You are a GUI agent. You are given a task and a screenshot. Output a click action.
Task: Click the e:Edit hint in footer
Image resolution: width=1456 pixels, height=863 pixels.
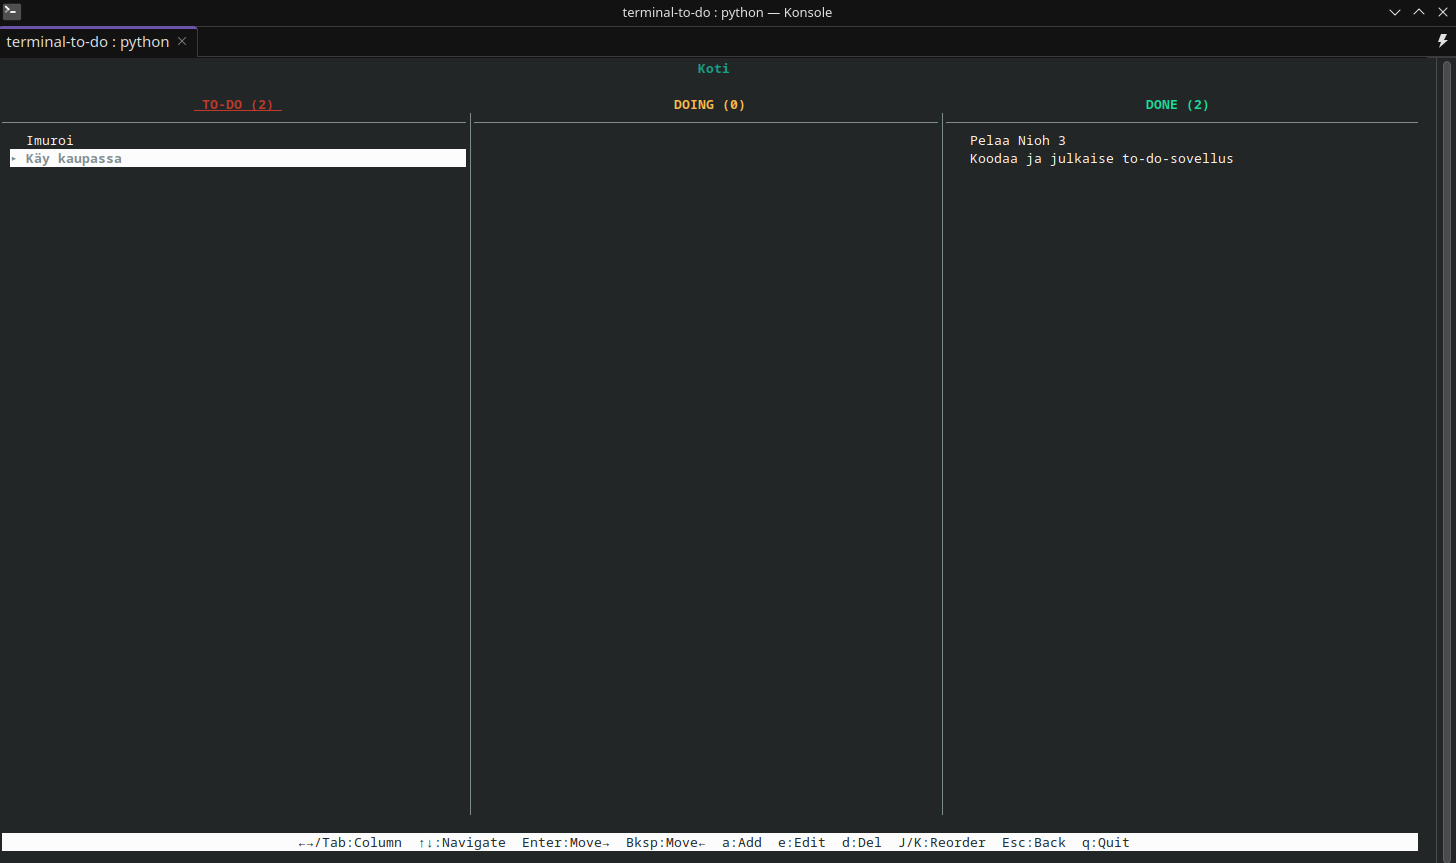(801, 843)
